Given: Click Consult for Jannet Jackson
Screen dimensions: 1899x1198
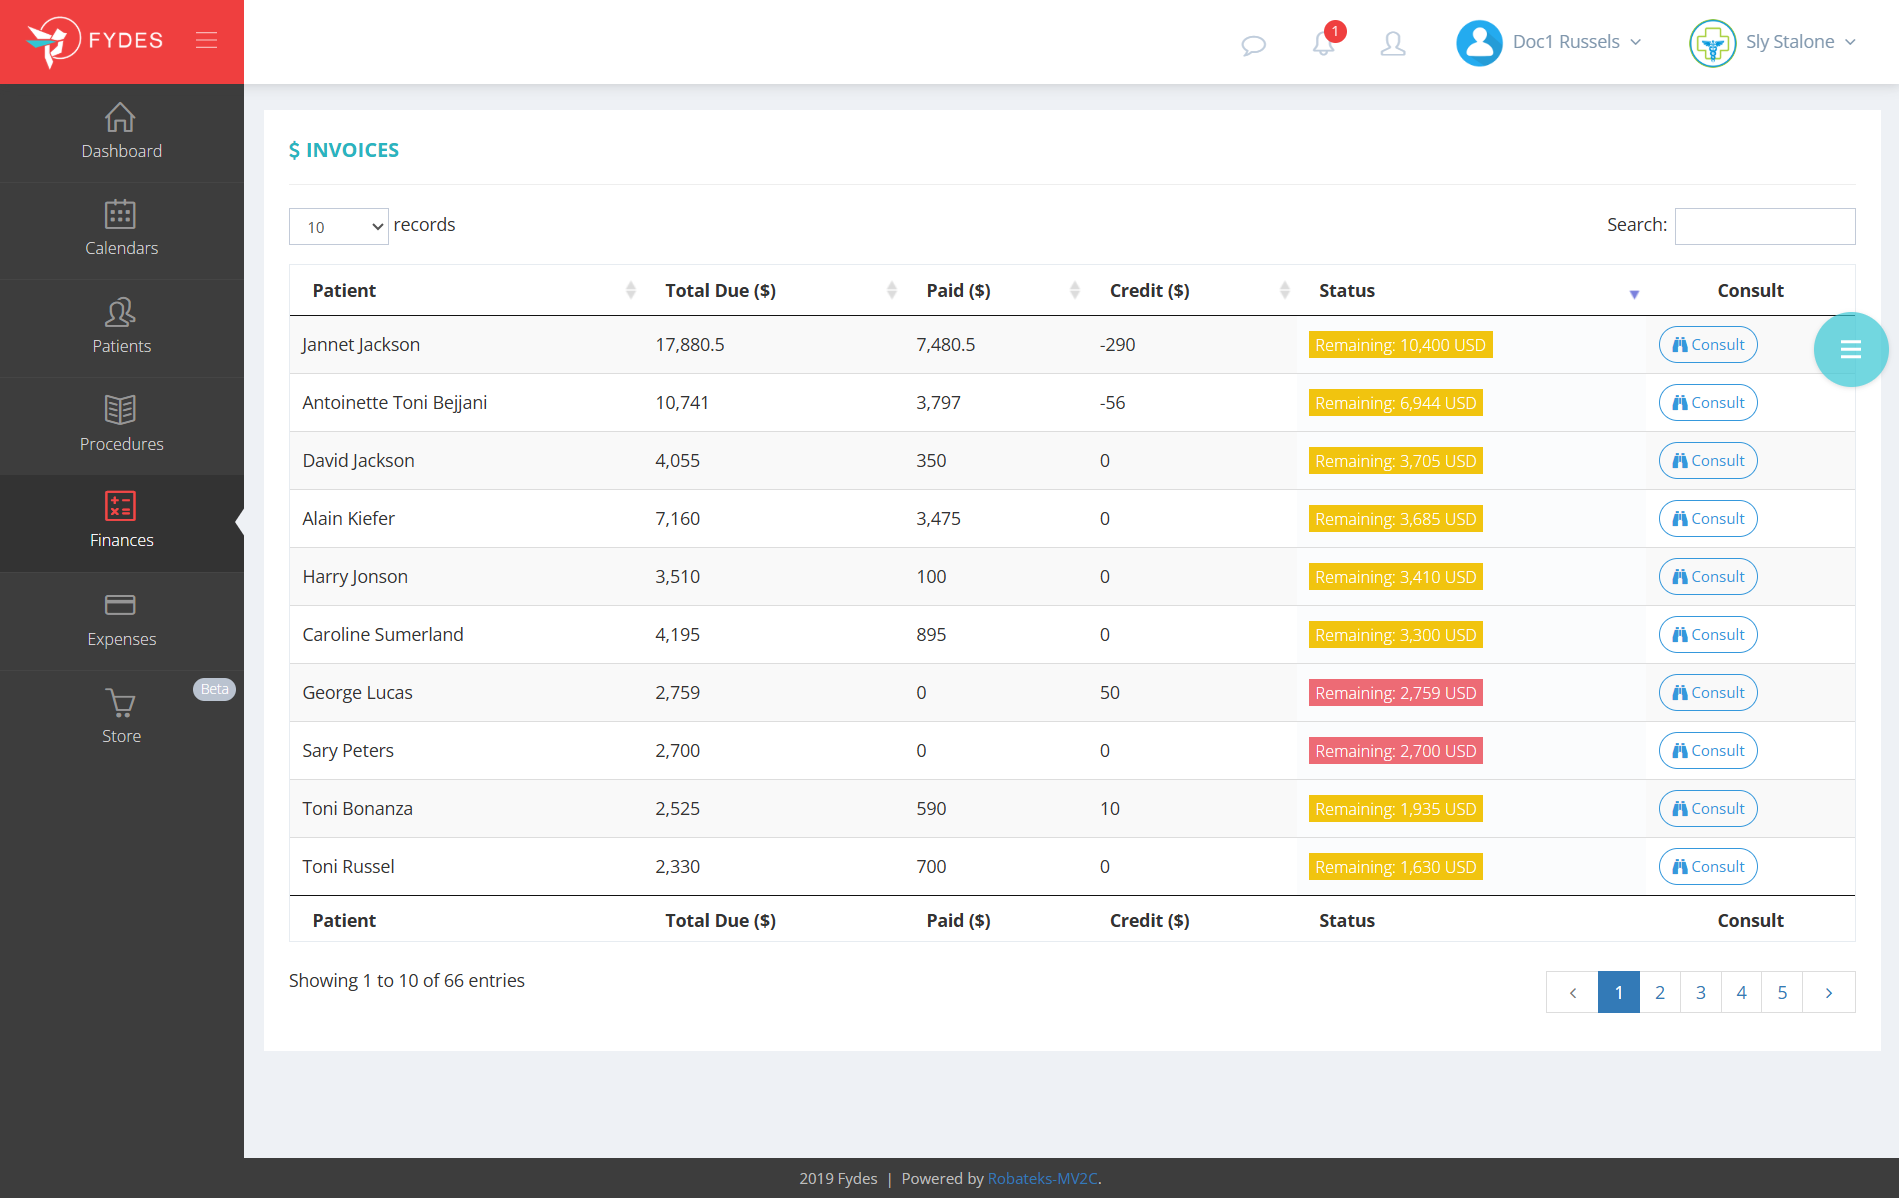Looking at the screenshot, I should click(1707, 345).
